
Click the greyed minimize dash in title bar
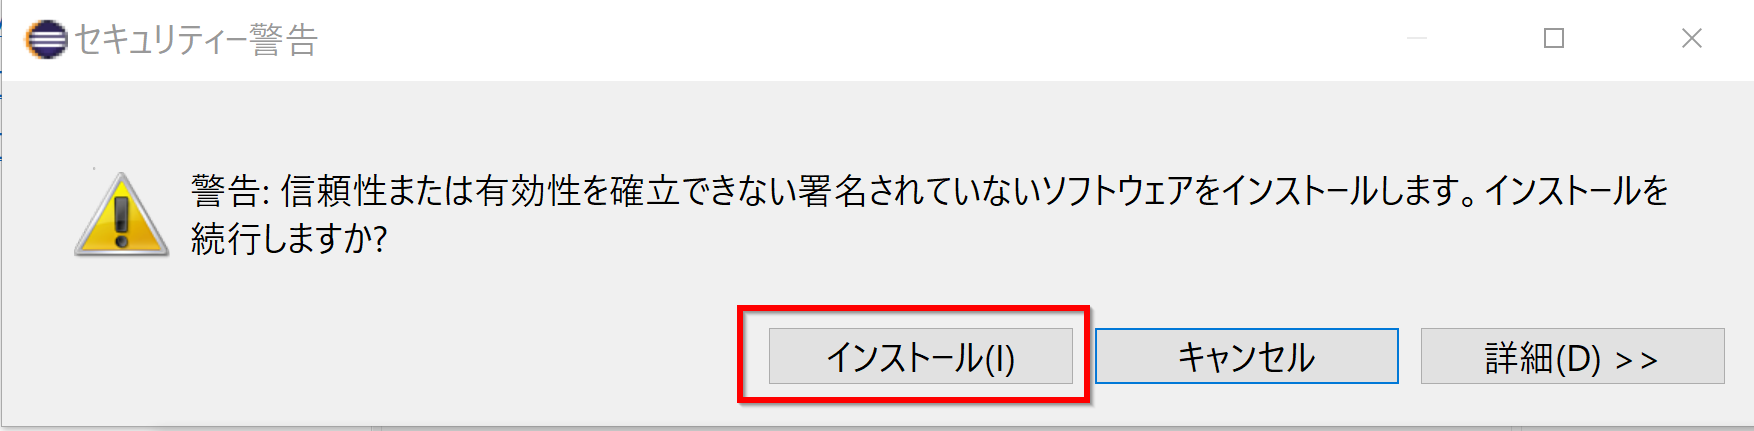pyautogui.click(x=1417, y=38)
